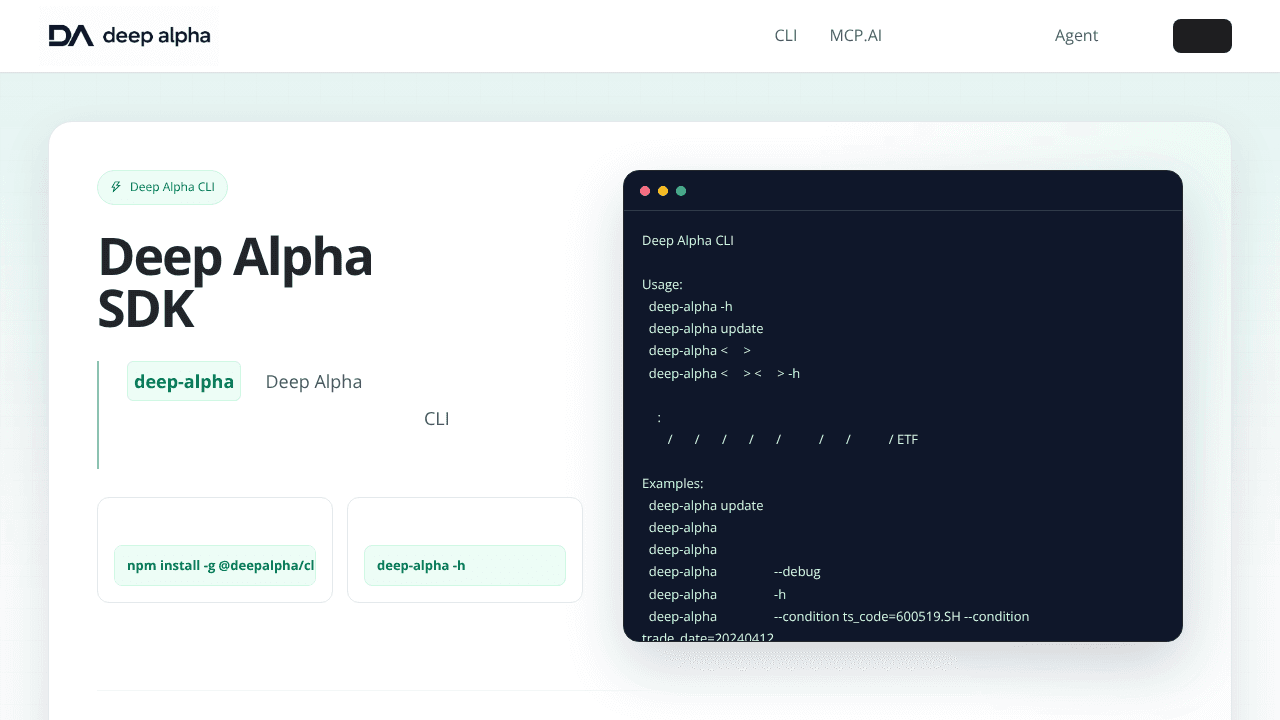The image size is (1280, 720).
Task: Click the '-h' flag in terminal Examples
Action: (780, 593)
